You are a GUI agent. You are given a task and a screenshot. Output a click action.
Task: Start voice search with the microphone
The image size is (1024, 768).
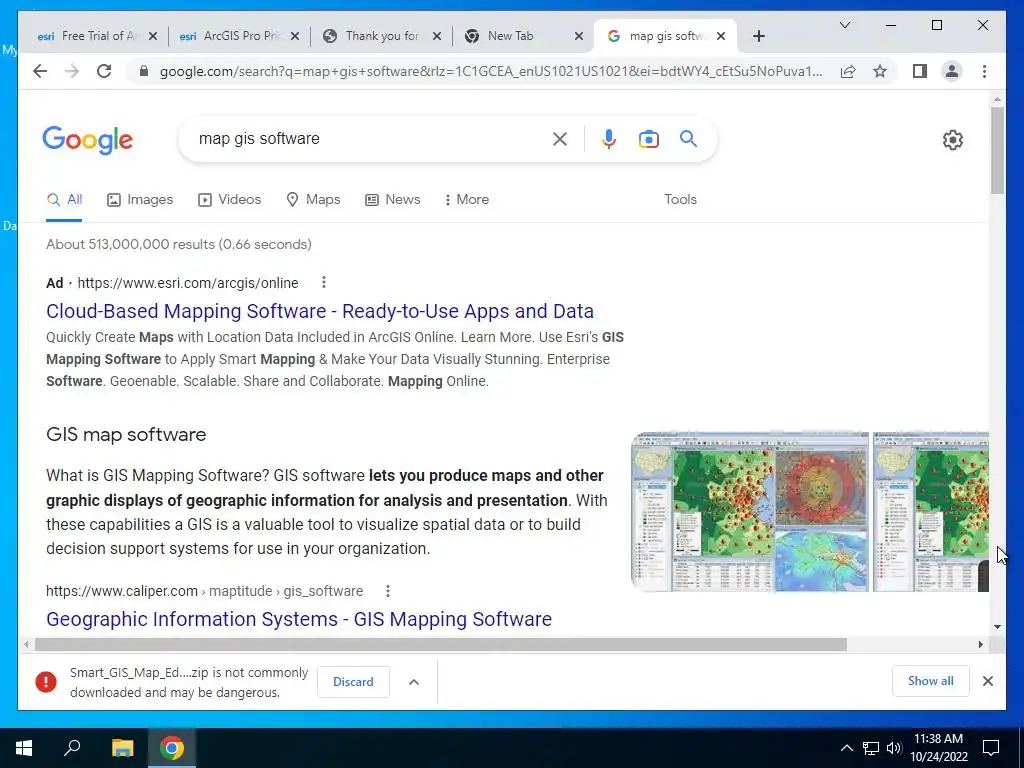coord(609,139)
